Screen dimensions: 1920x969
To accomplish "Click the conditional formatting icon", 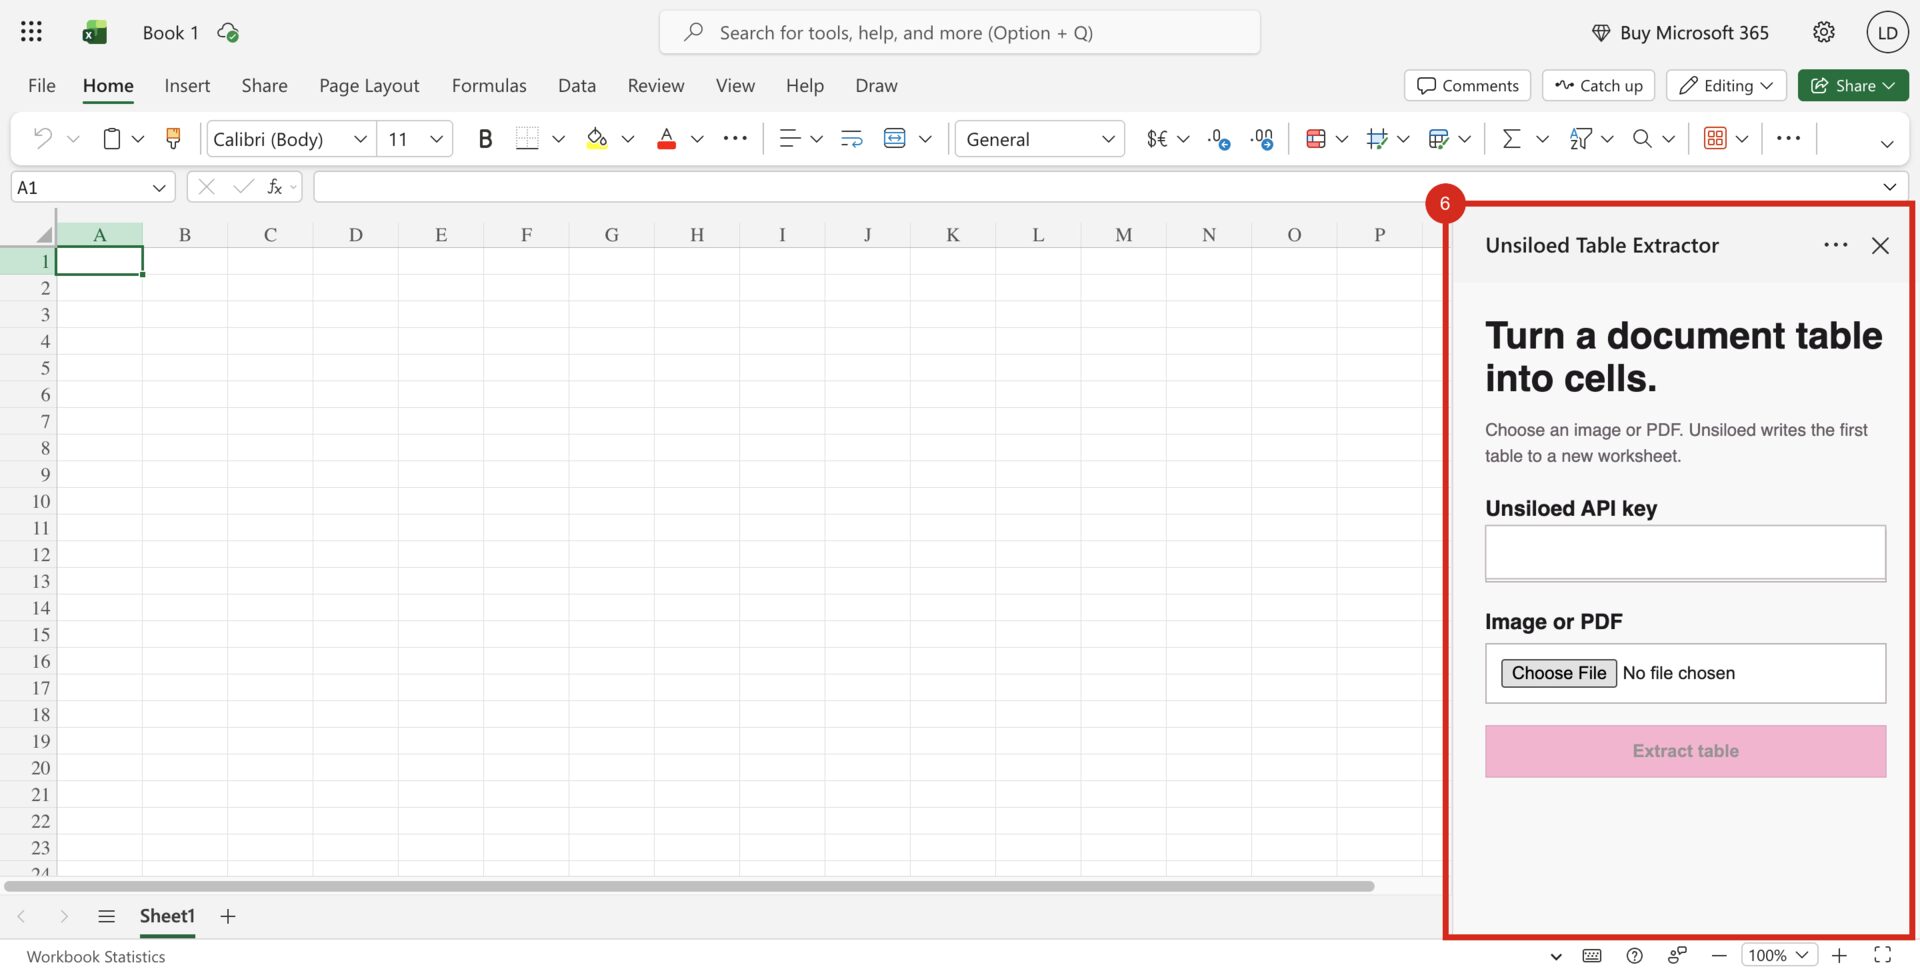I will [x=1316, y=139].
